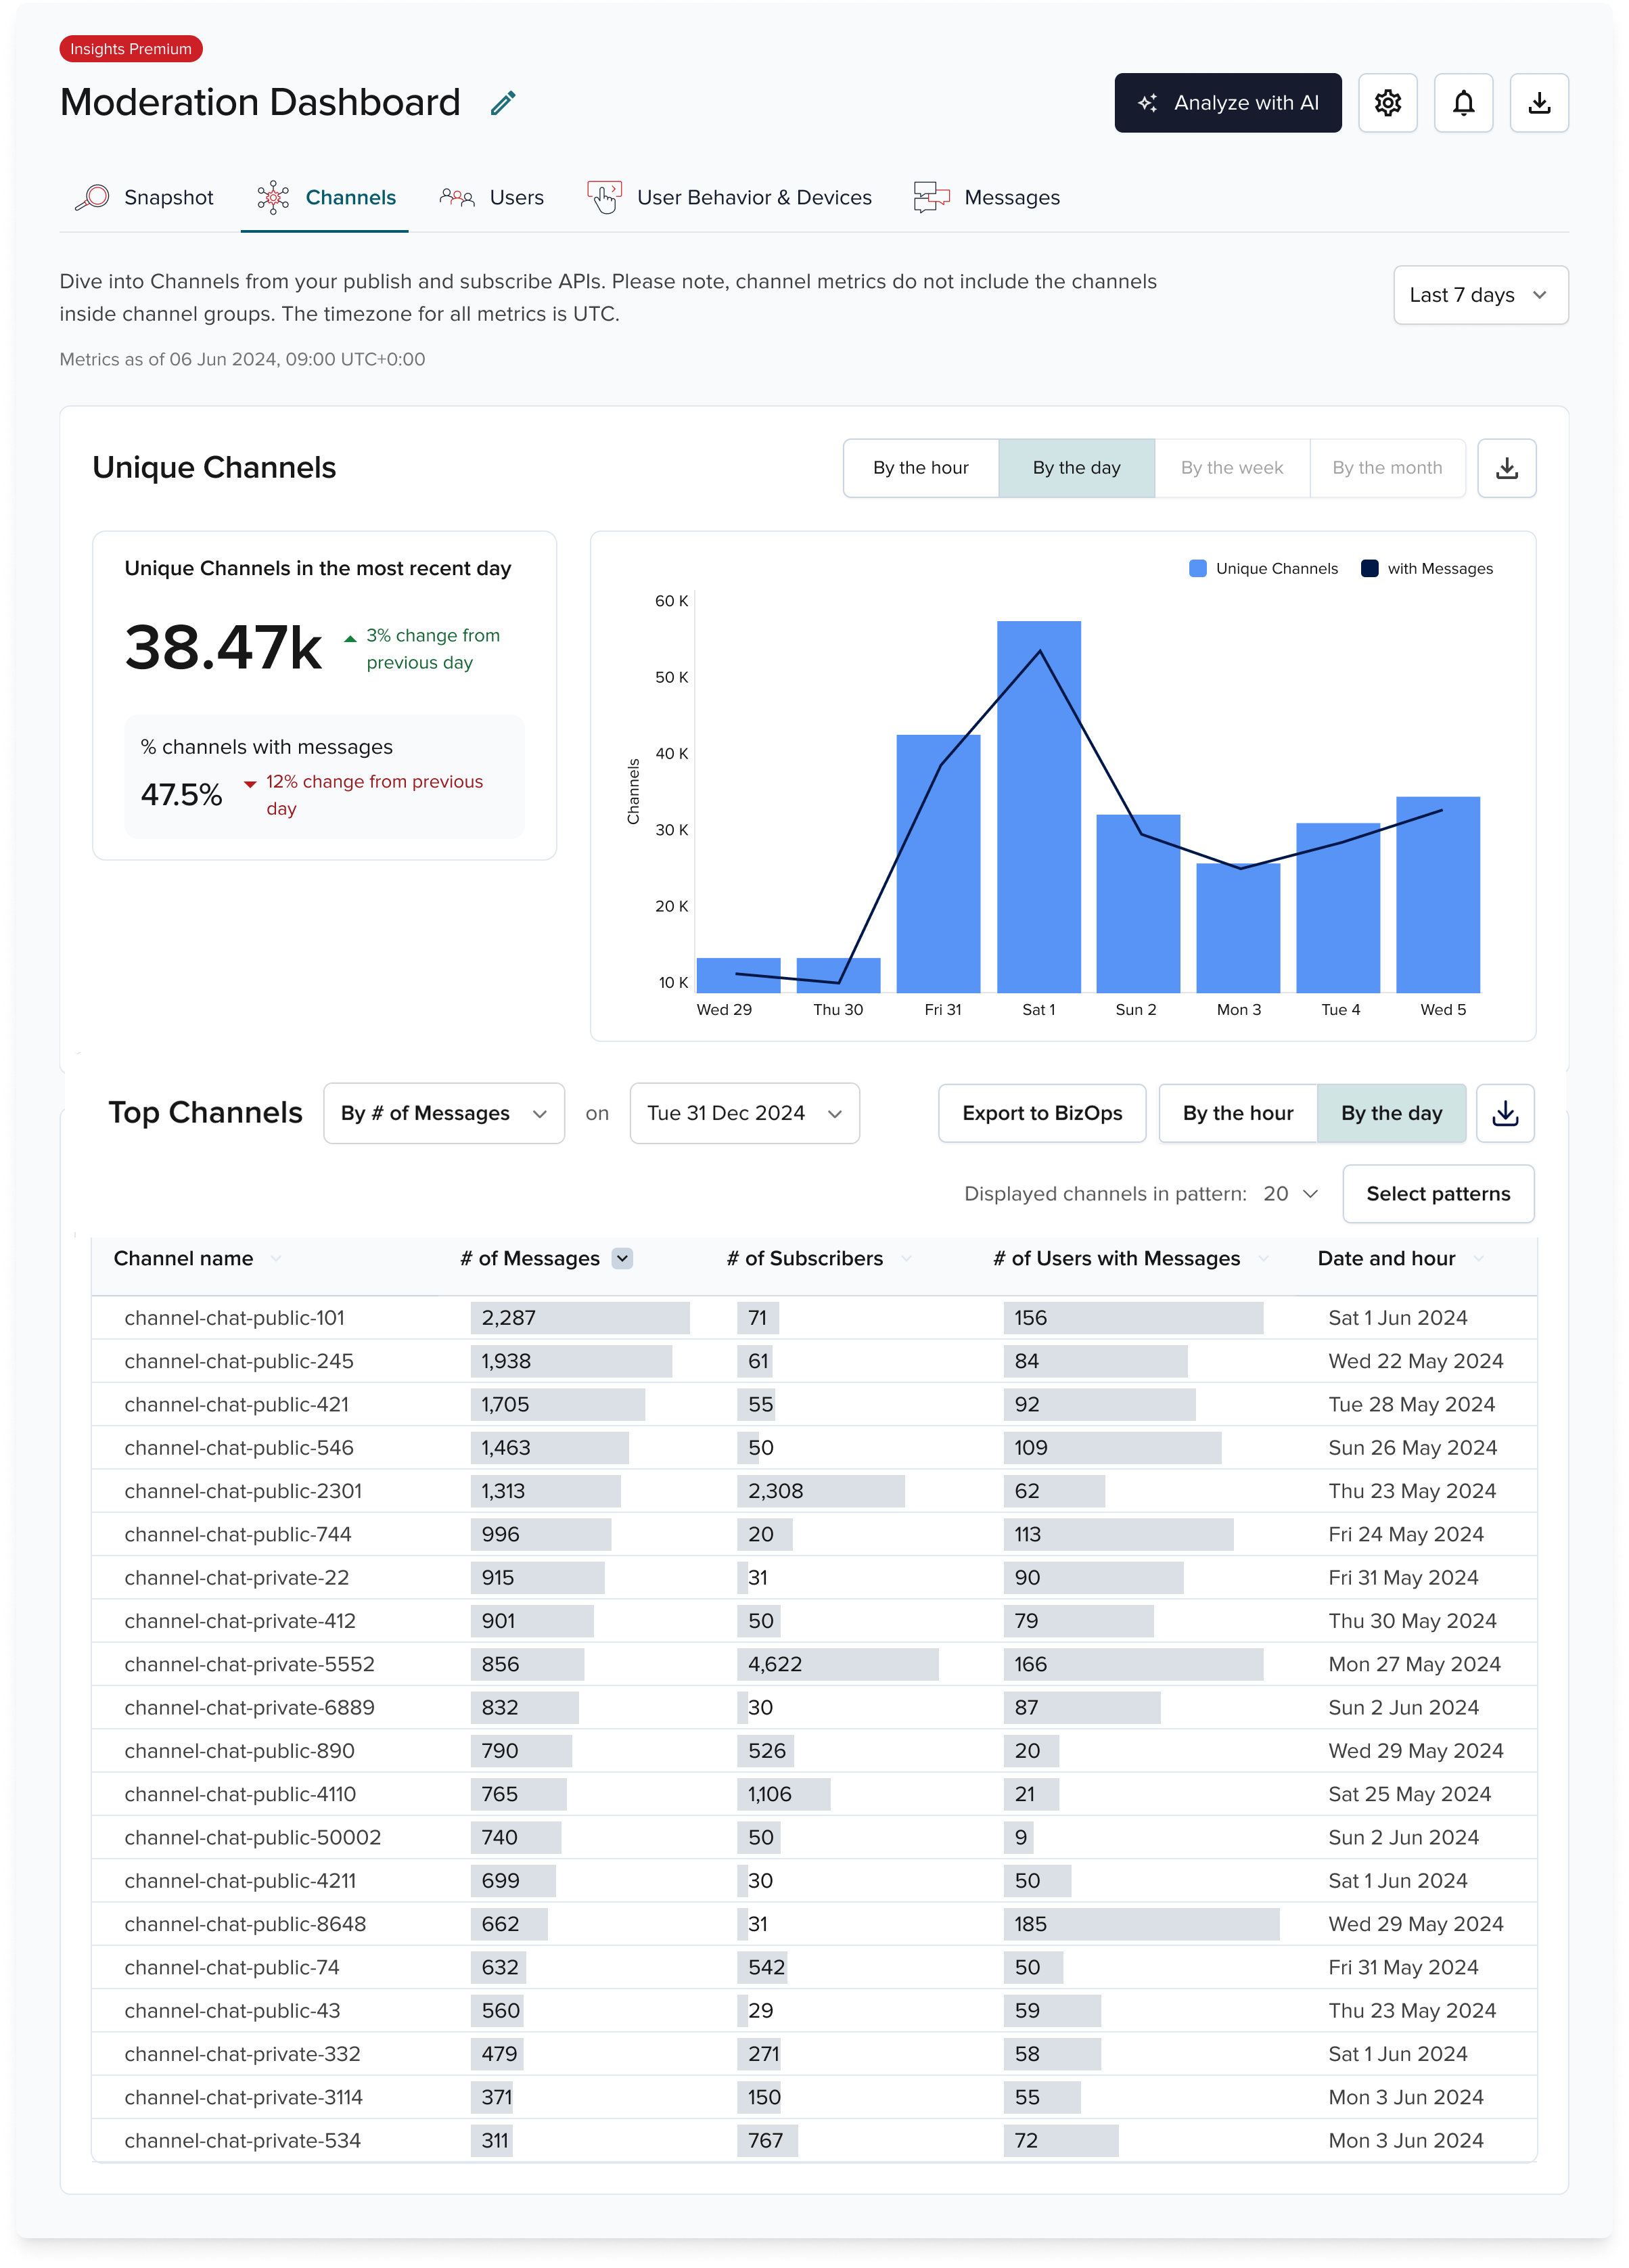The image size is (1629, 2268).
Task: Download the dashboard using the top-right download icon
Action: [x=1539, y=102]
